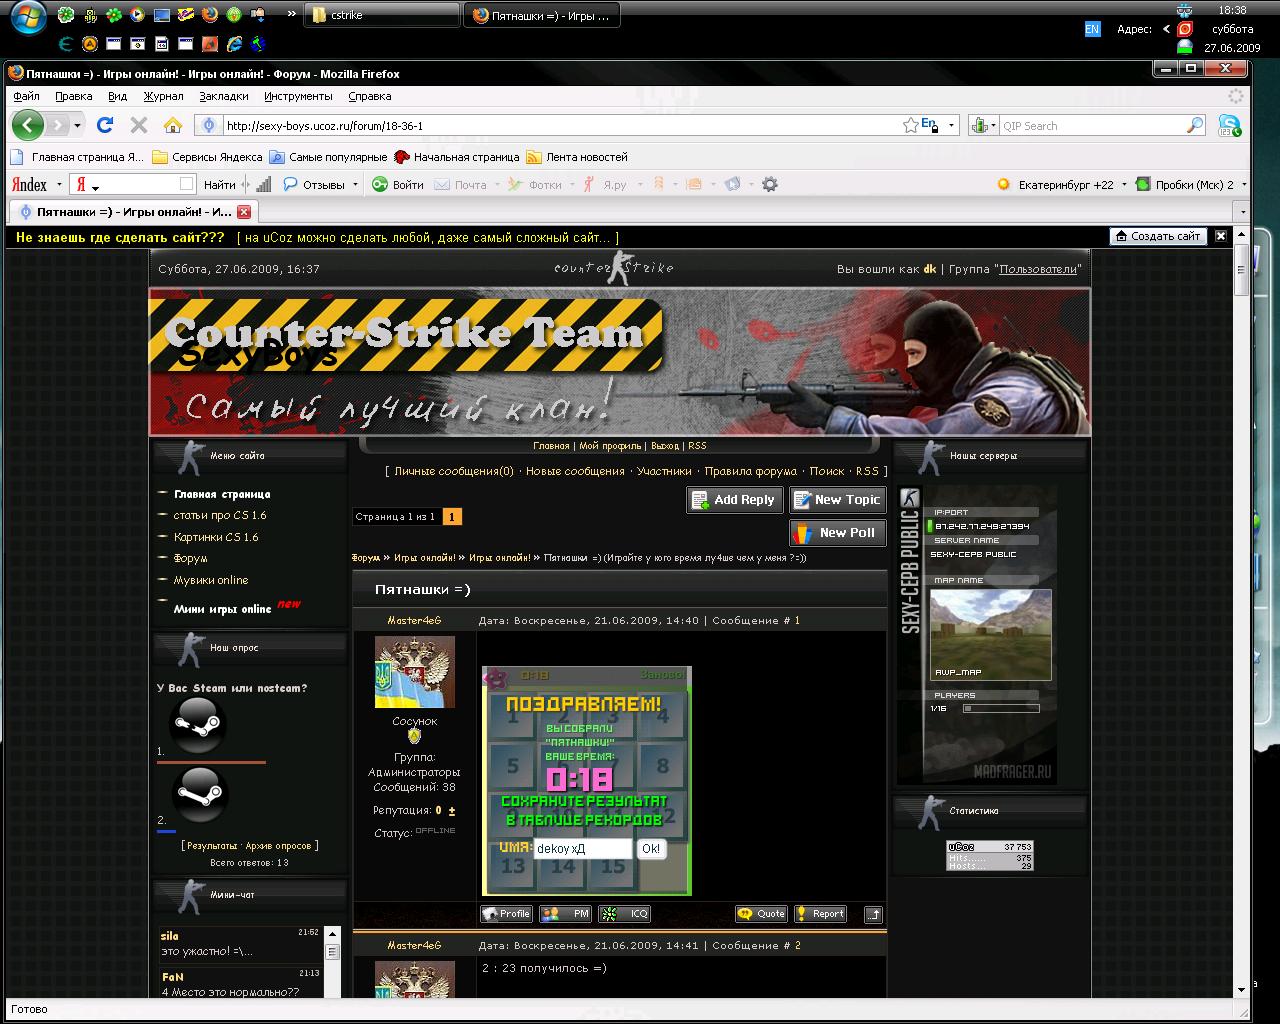This screenshot has height=1024, width=1280.
Task: Launch Internet Explorer from quick launch
Action: point(235,44)
